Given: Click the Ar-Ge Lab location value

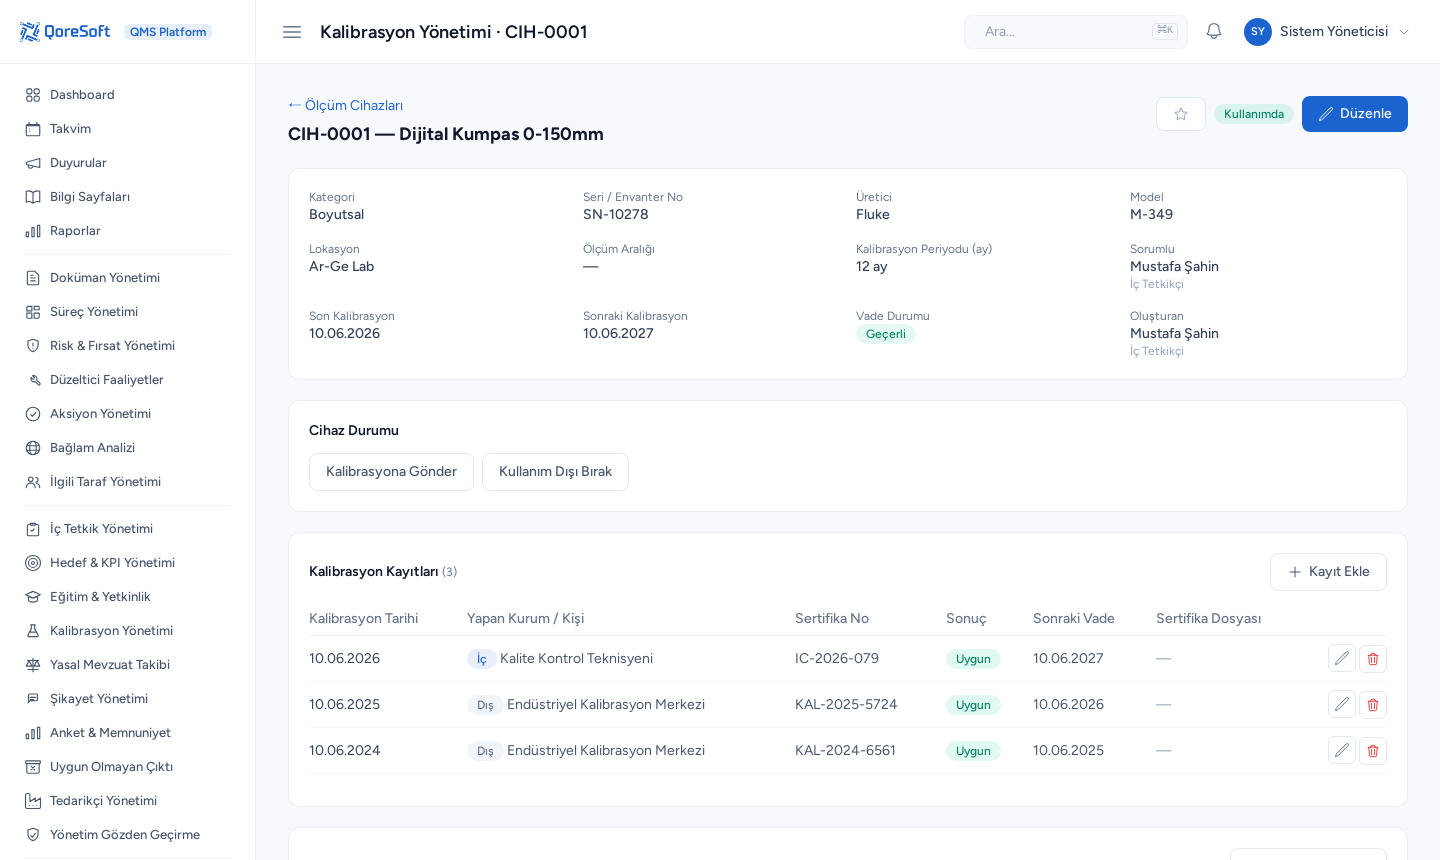Looking at the screenshot, I should click(342, 267).
